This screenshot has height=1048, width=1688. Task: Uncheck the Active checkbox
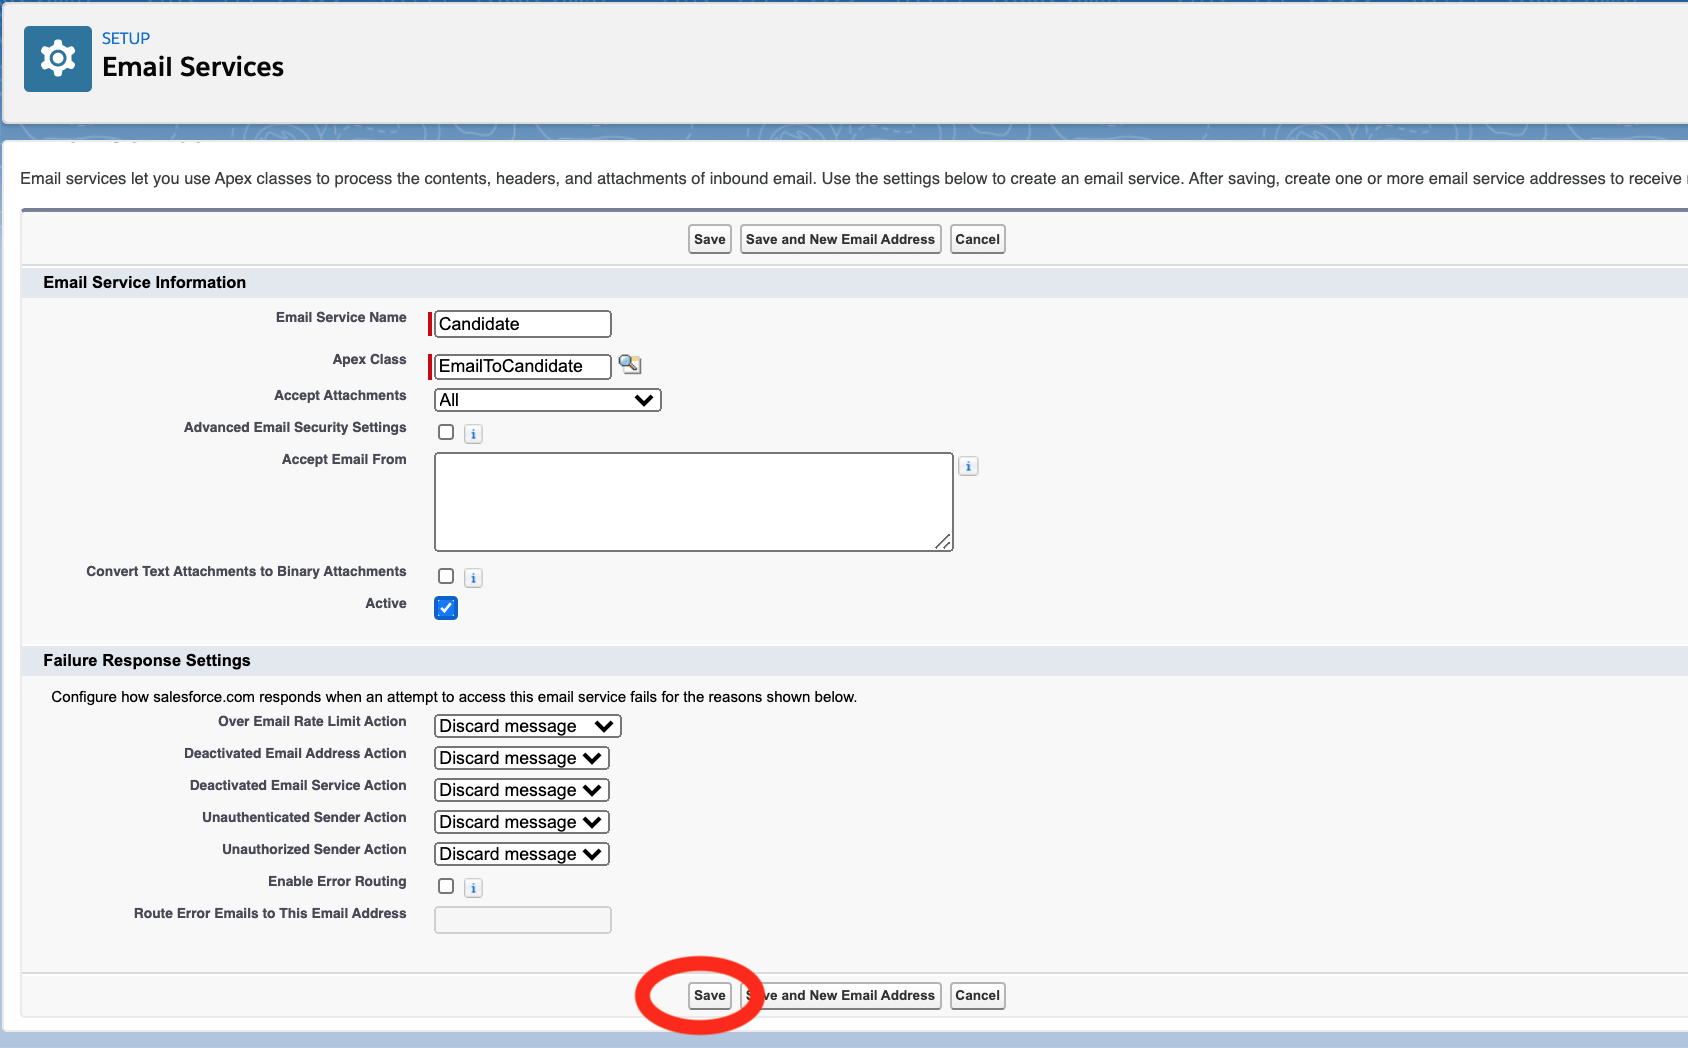446,608
